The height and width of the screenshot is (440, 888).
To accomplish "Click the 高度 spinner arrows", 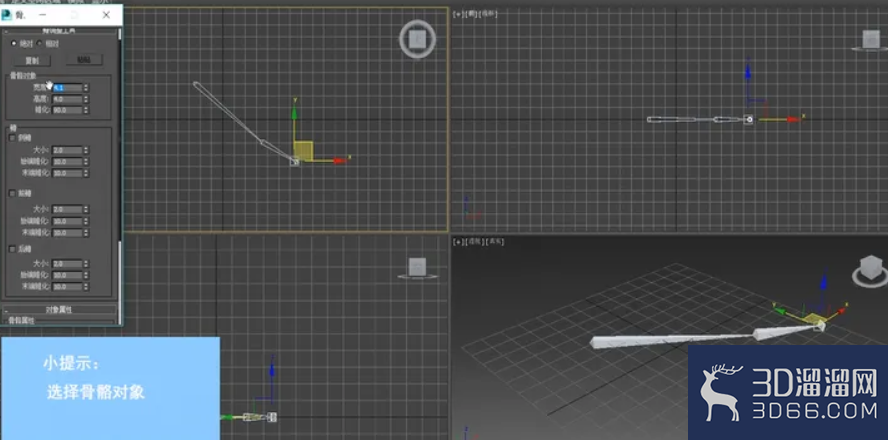I will point(86,99).
